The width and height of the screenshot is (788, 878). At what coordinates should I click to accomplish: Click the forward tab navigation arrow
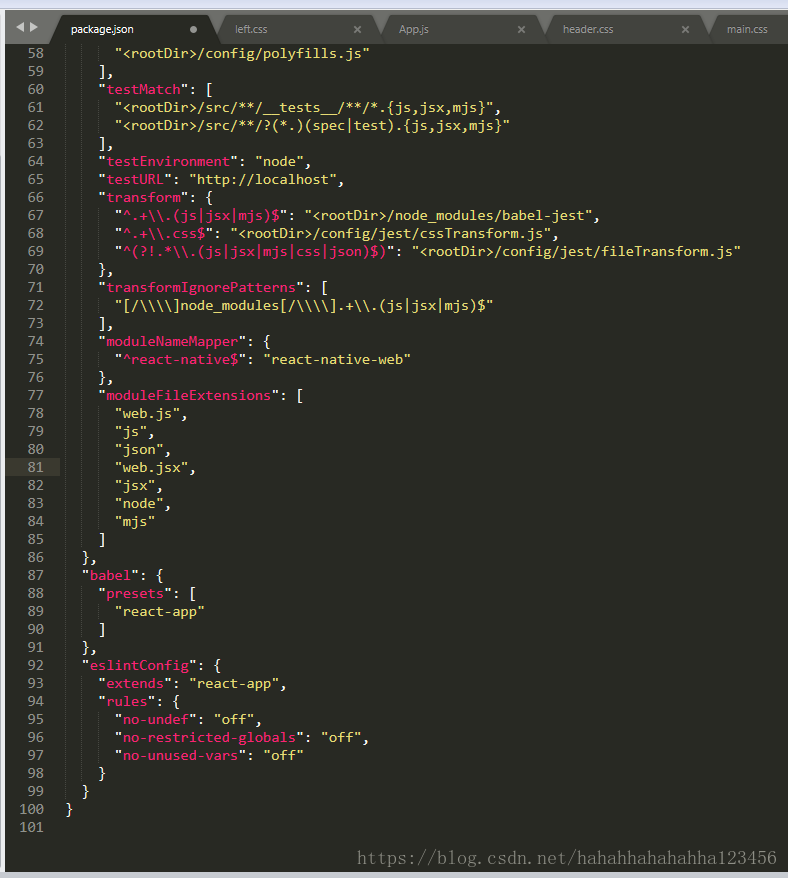[x=34, y=27]
